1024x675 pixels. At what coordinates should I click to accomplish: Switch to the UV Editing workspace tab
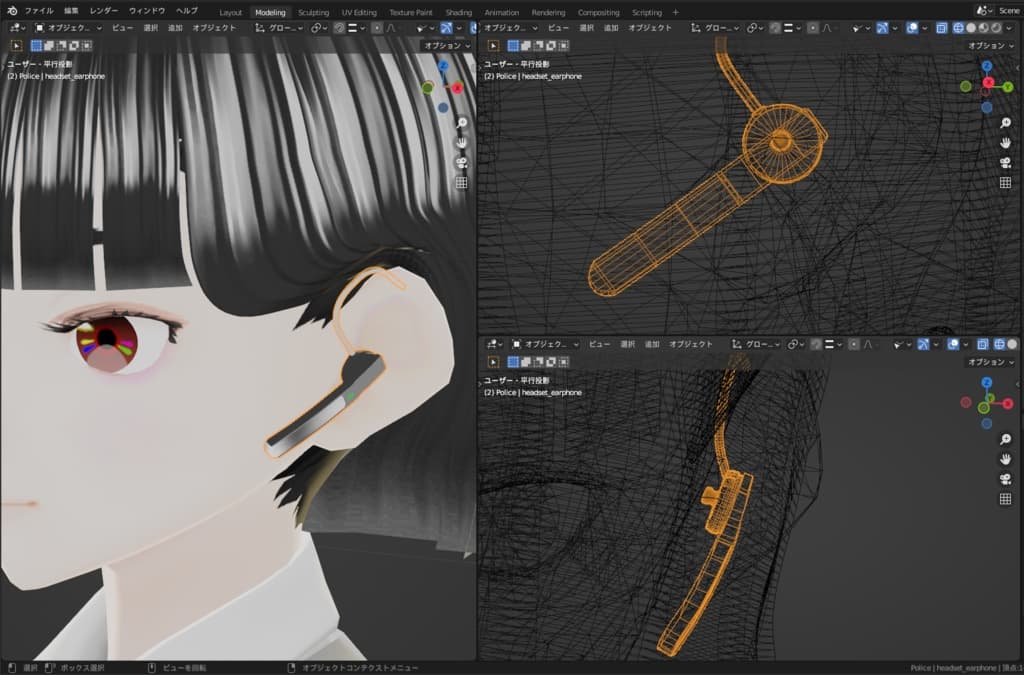pos(359,12)
